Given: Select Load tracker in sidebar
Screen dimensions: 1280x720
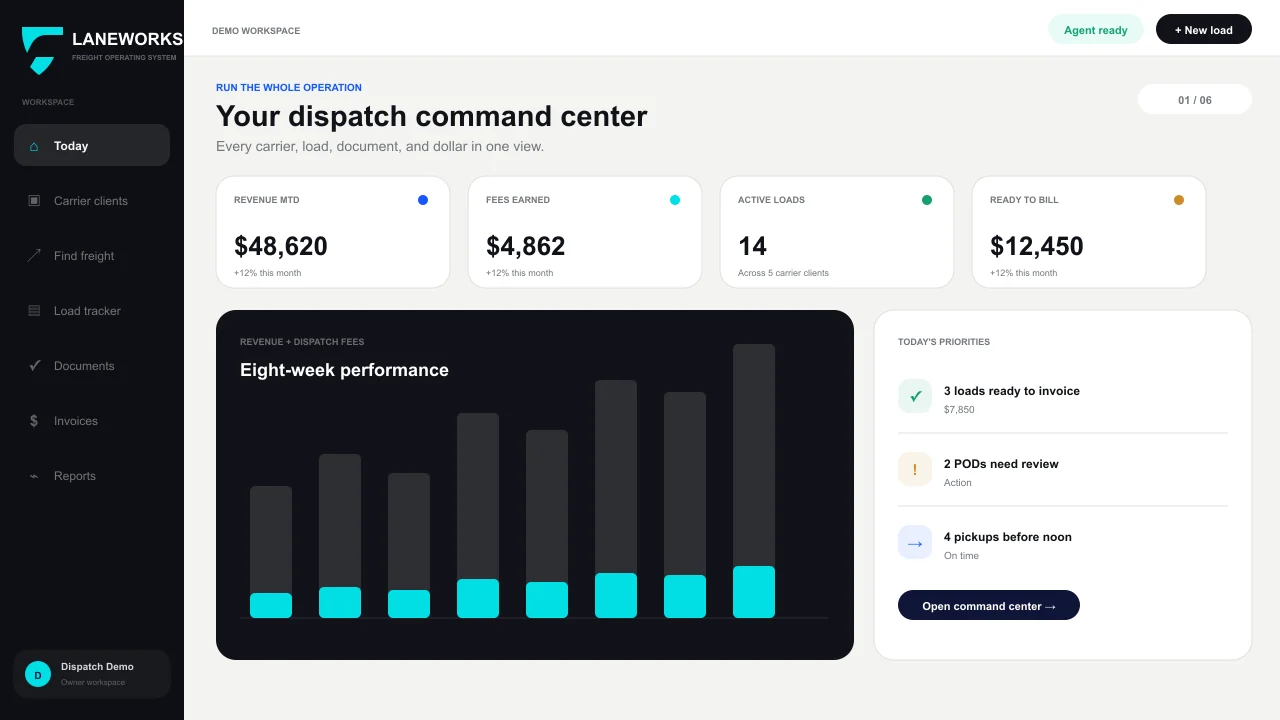Looking at the screenshot, I should [92, 310].
